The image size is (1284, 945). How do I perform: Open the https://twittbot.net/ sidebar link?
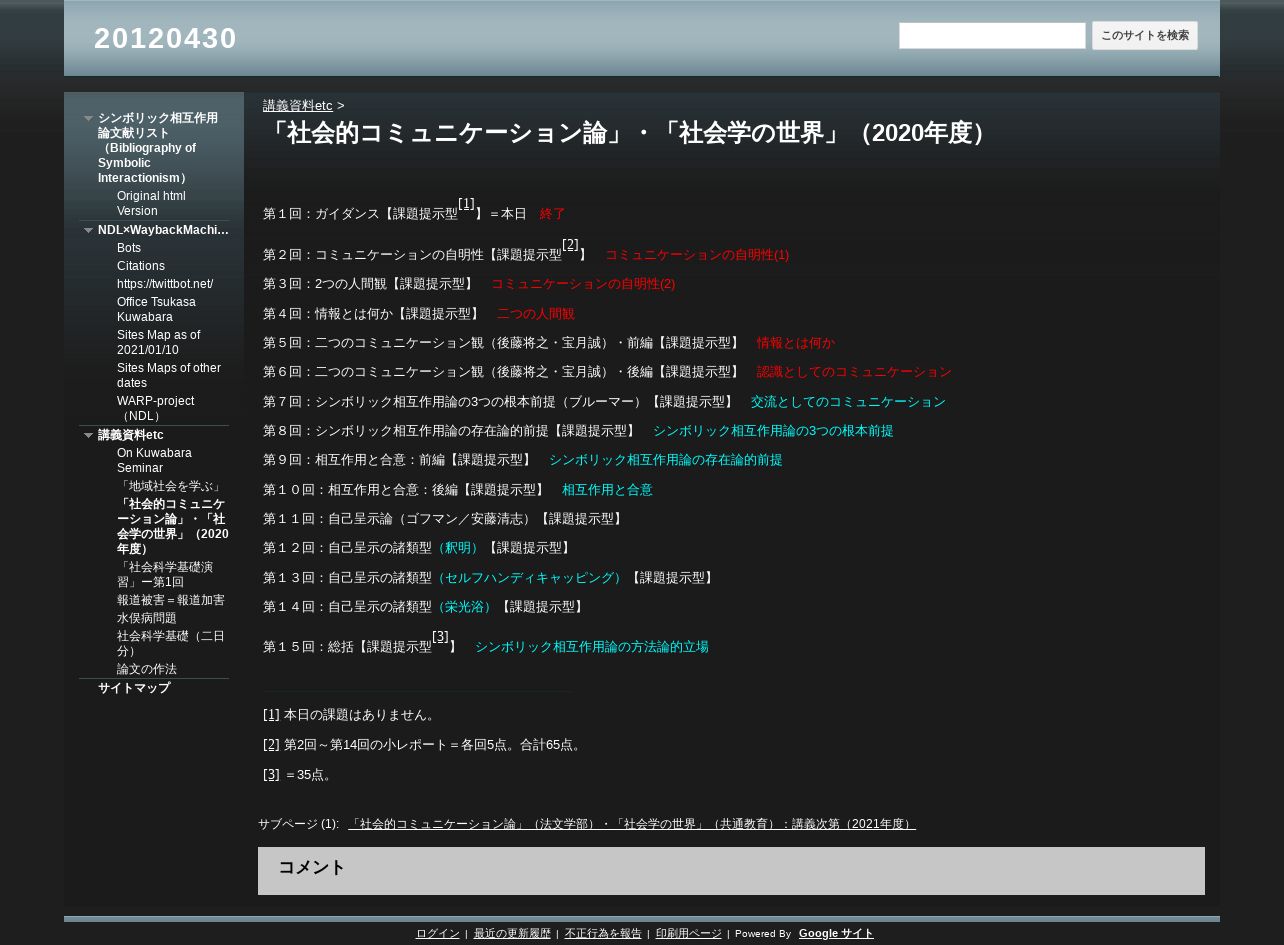click(x=165, y=284)
